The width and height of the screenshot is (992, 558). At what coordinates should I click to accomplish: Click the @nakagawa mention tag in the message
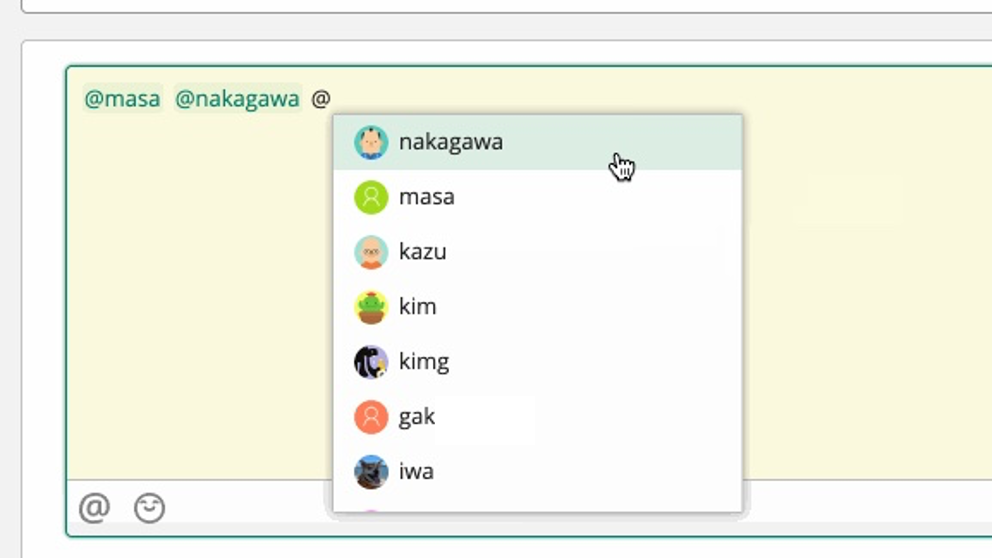237,99
